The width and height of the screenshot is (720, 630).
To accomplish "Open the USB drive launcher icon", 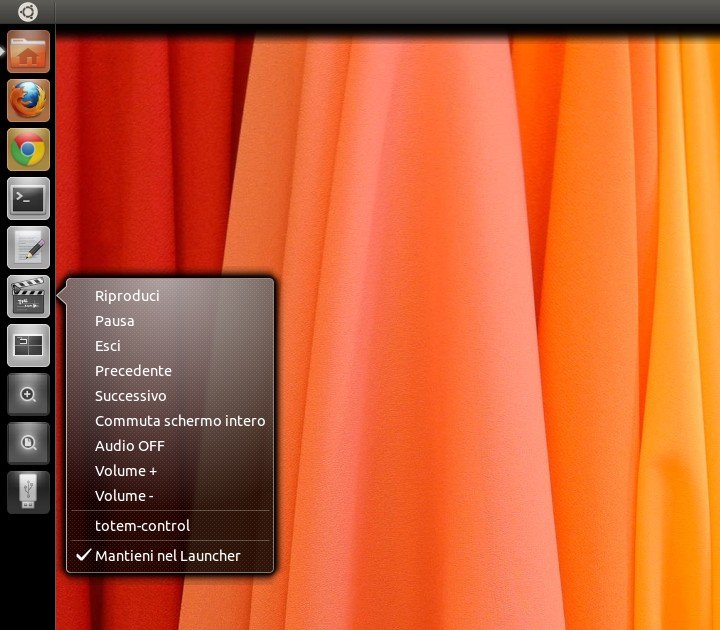I will [28, 492].
